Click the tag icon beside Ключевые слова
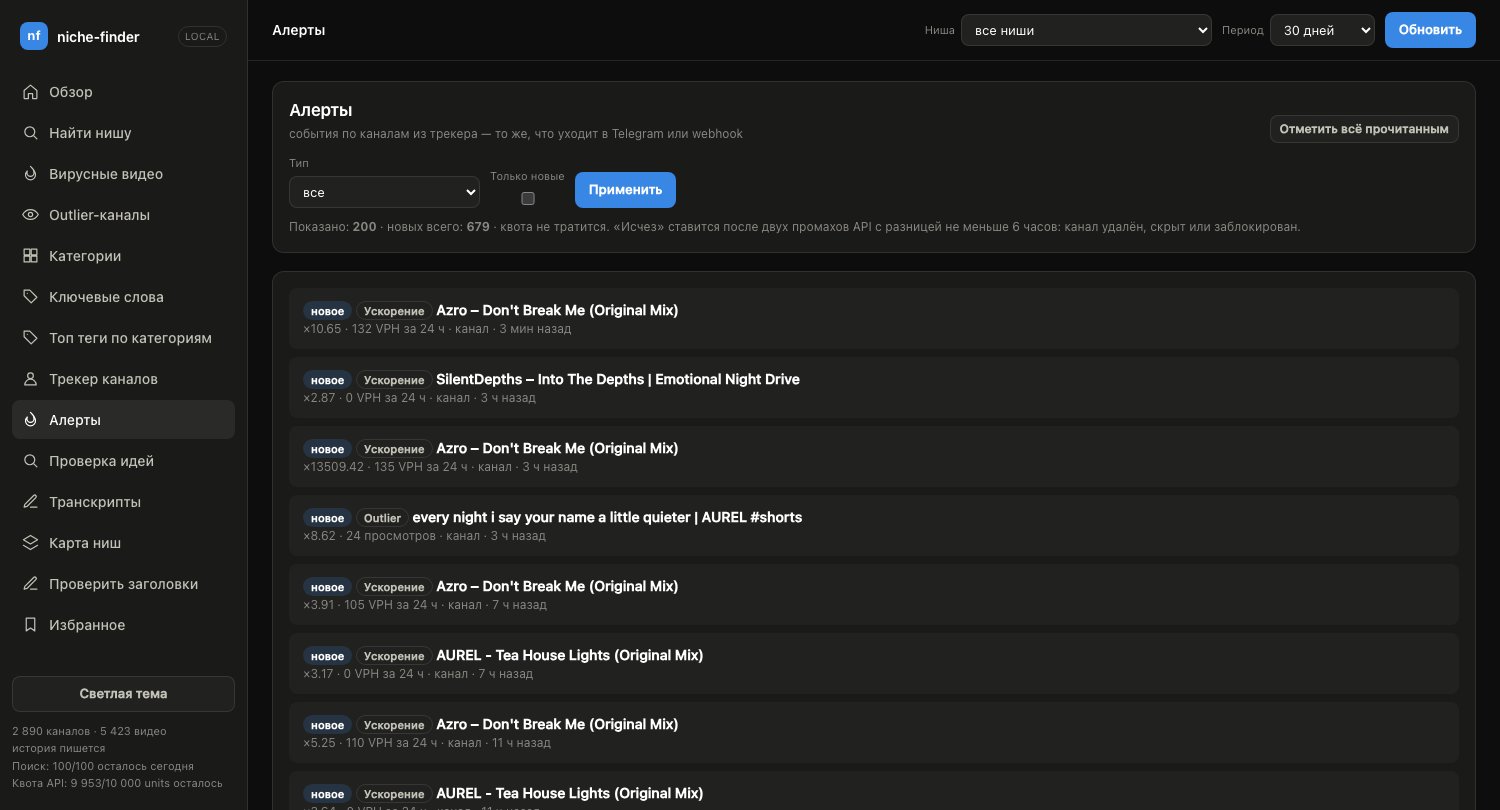This screenshot has height=810, width=1500. click(30, 297)
